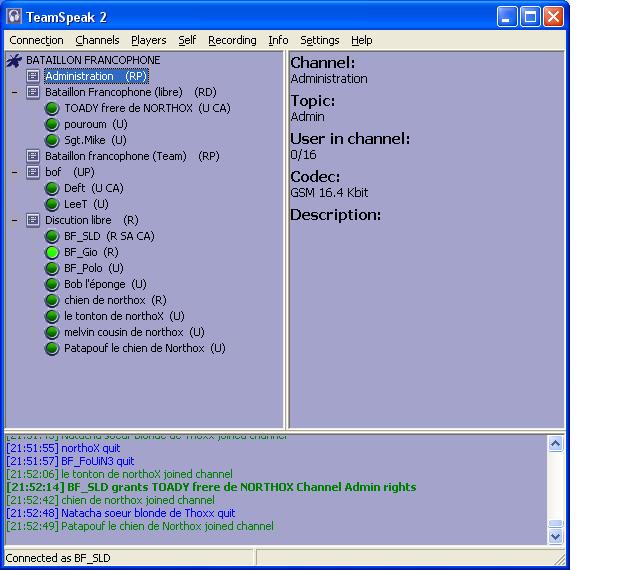The height and width of the screenshot is (570, 640).
Task: Click the status light beside Bob l'éponge
Action: [x=52, y=284]
